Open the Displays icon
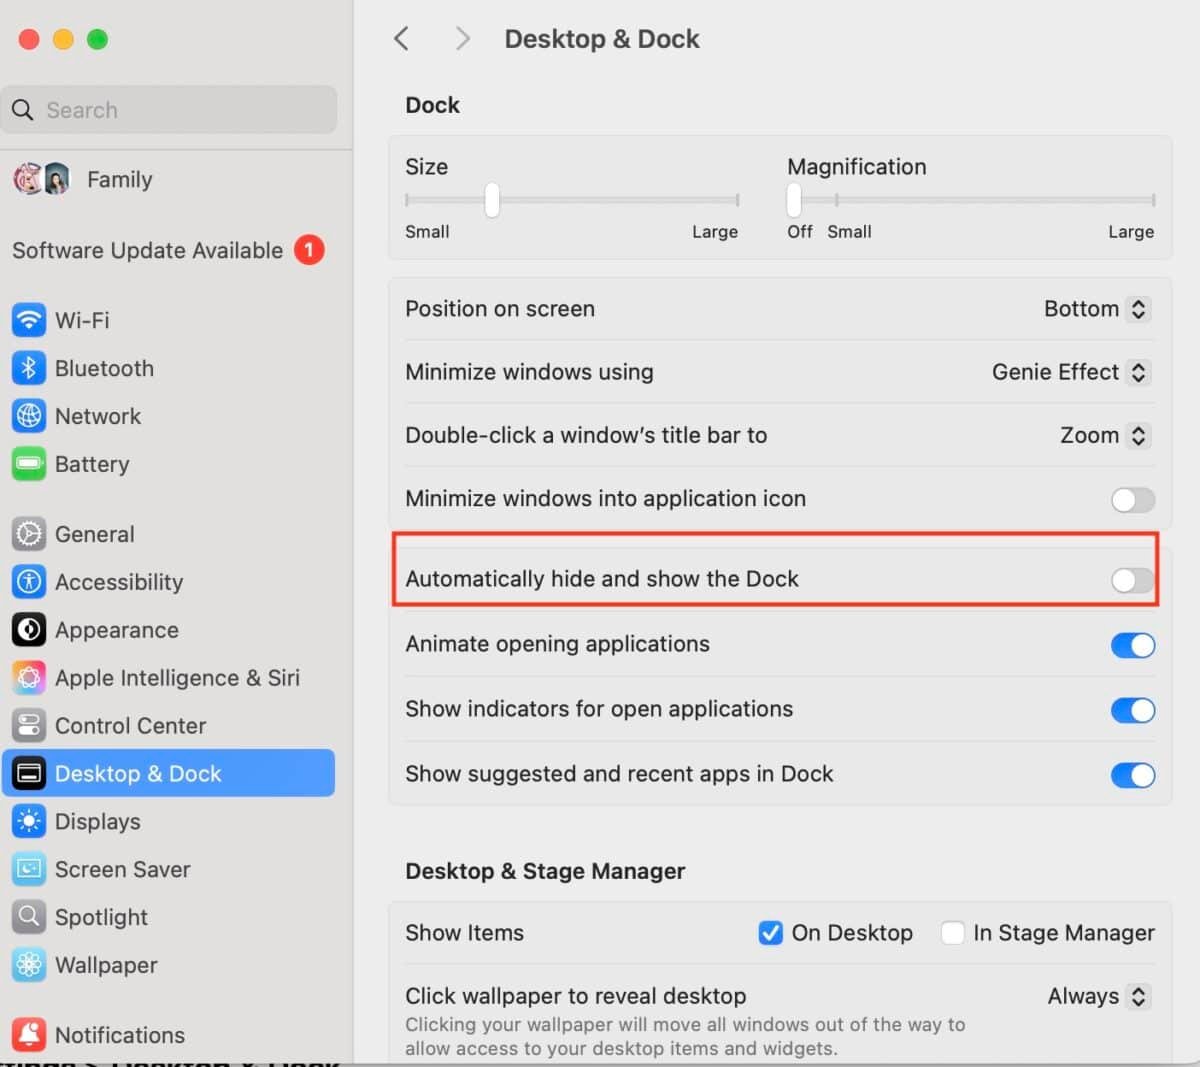 pyautogui.click(x=29, y=822)
